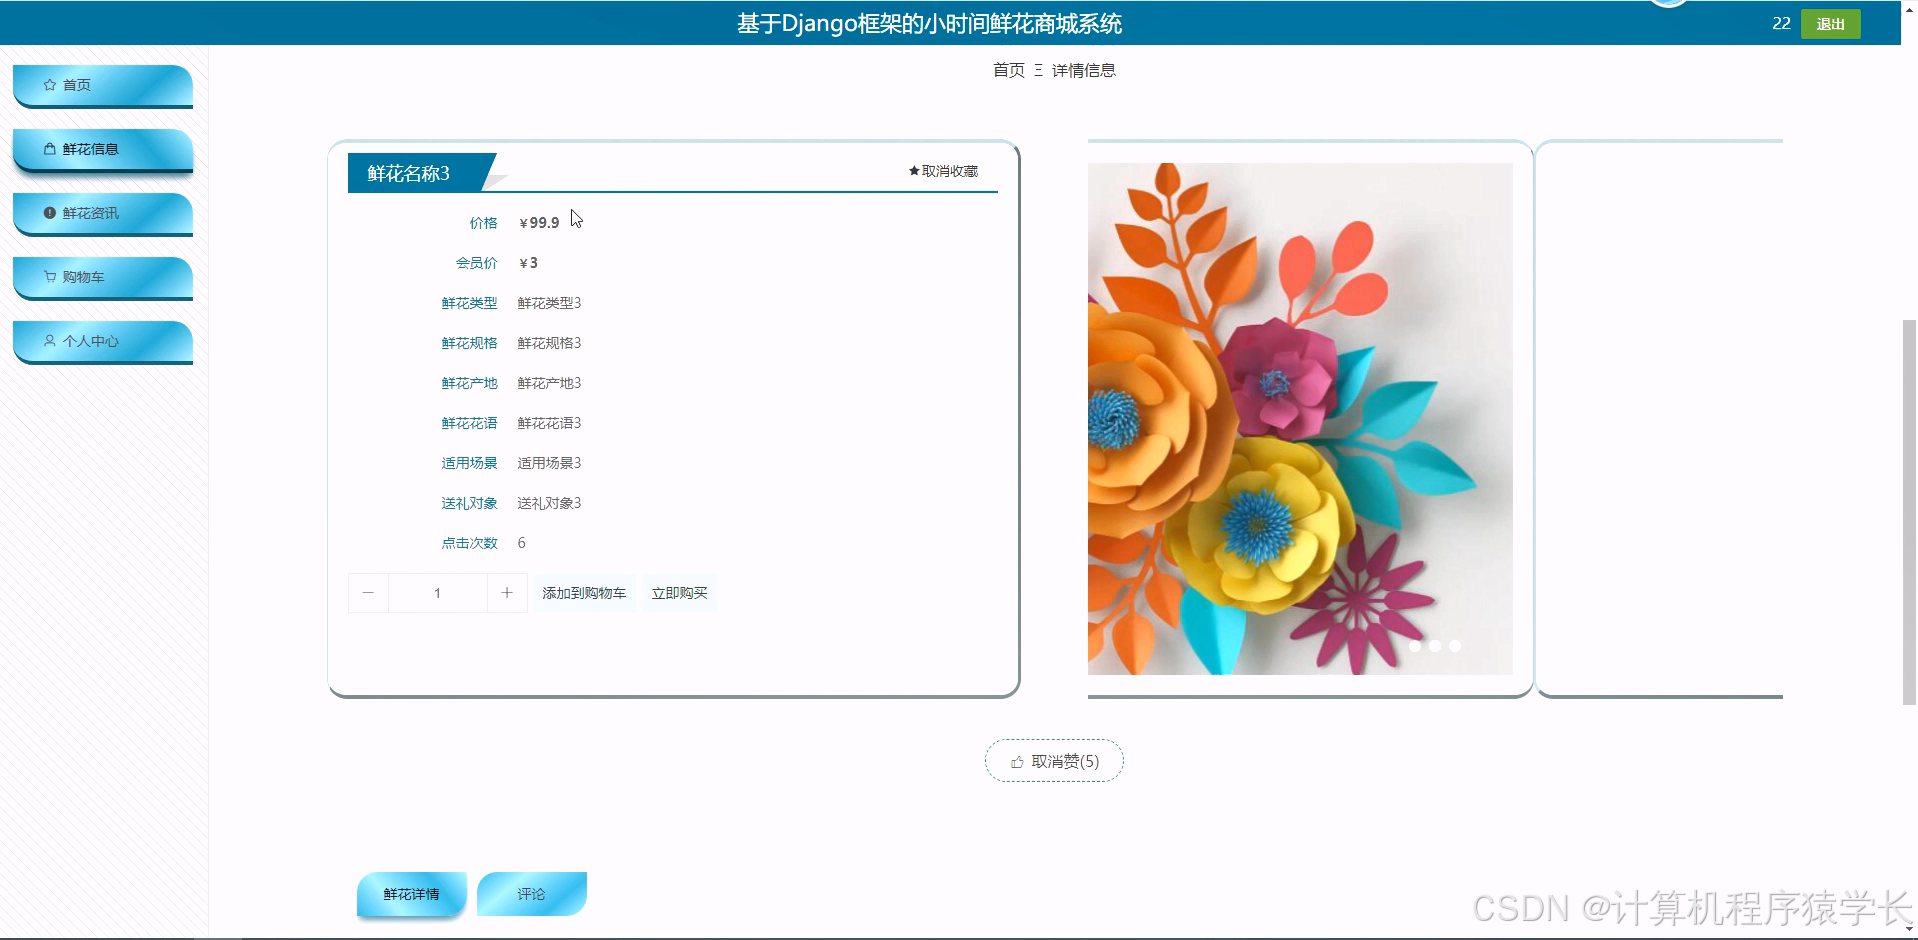
Task: Click the value 鲜花花语3
Action: tap(549, 423)
